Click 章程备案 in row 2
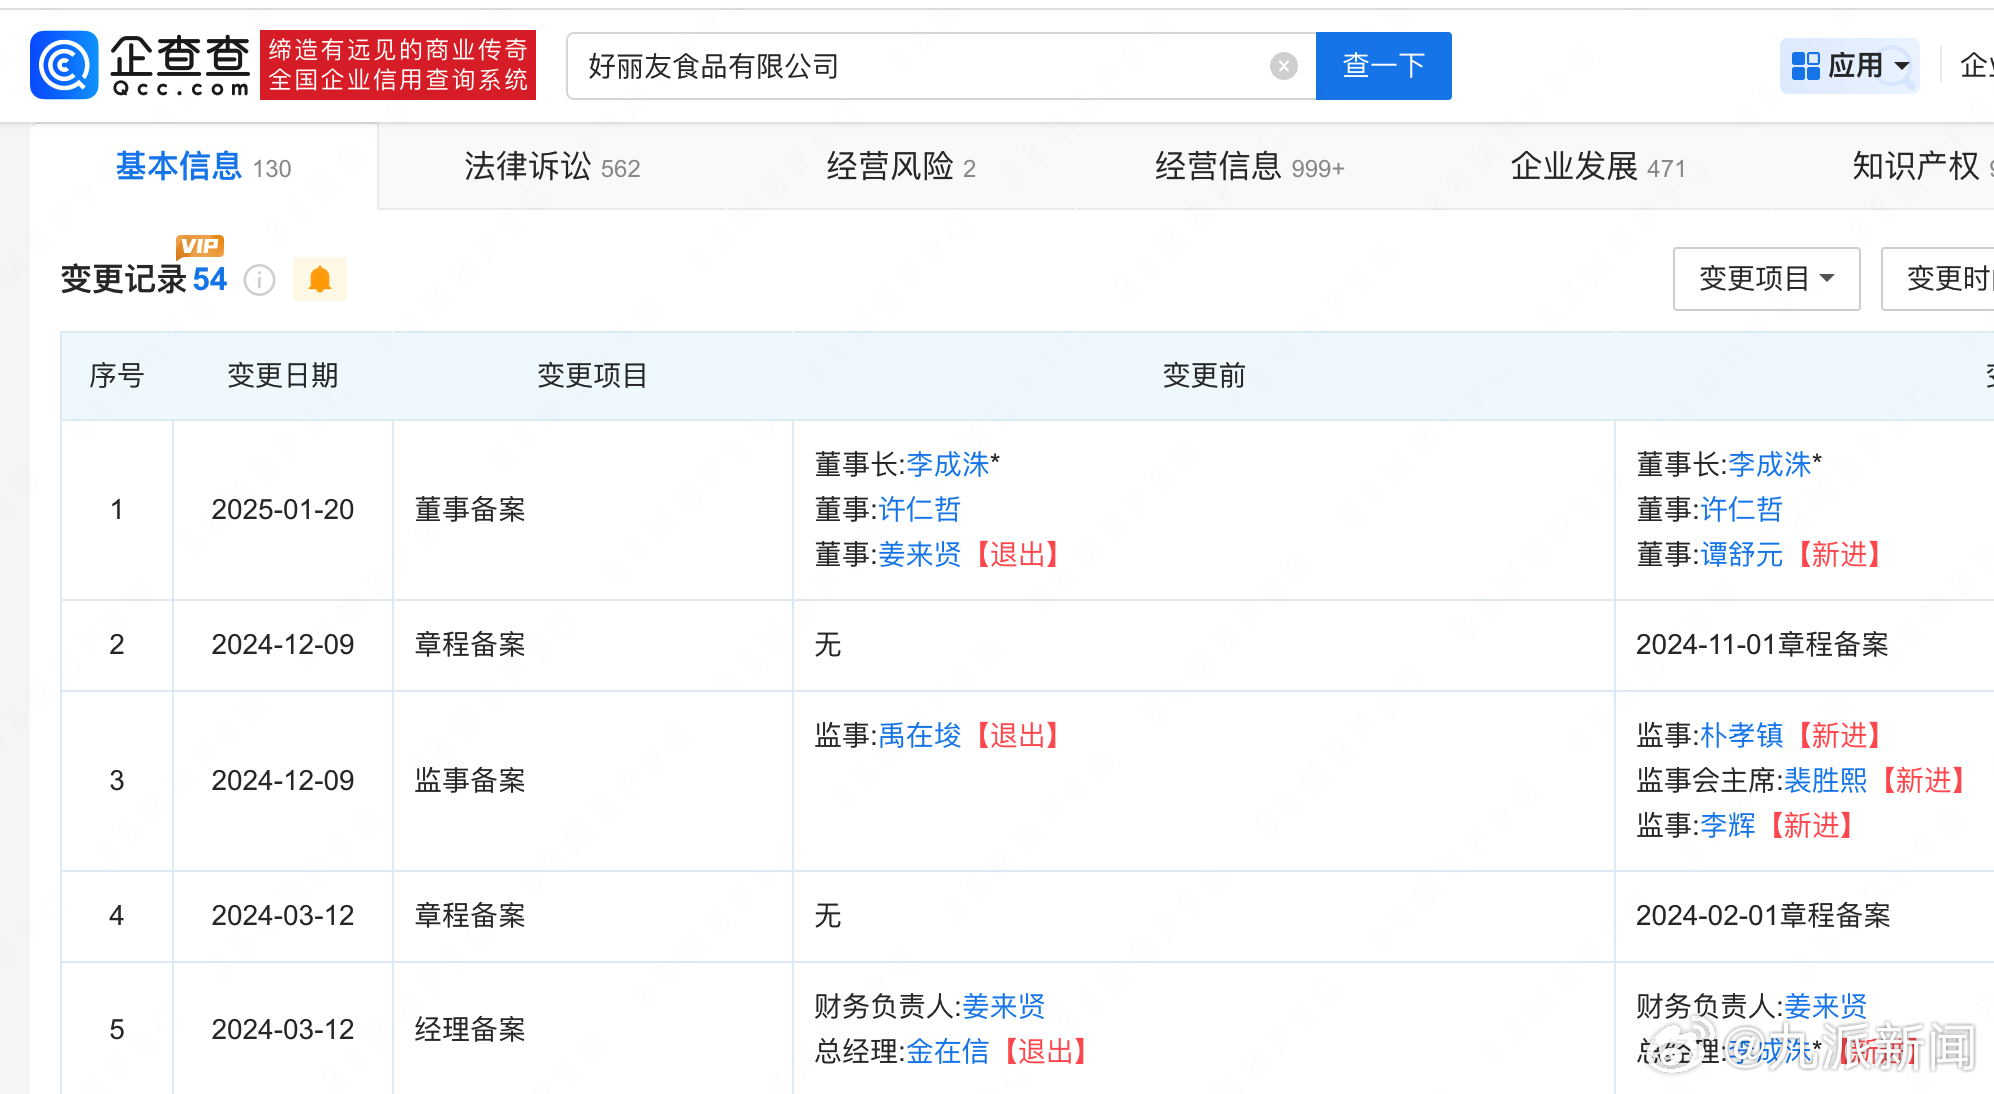This screenshot has height=1094, width=1994. click(470, 645)
